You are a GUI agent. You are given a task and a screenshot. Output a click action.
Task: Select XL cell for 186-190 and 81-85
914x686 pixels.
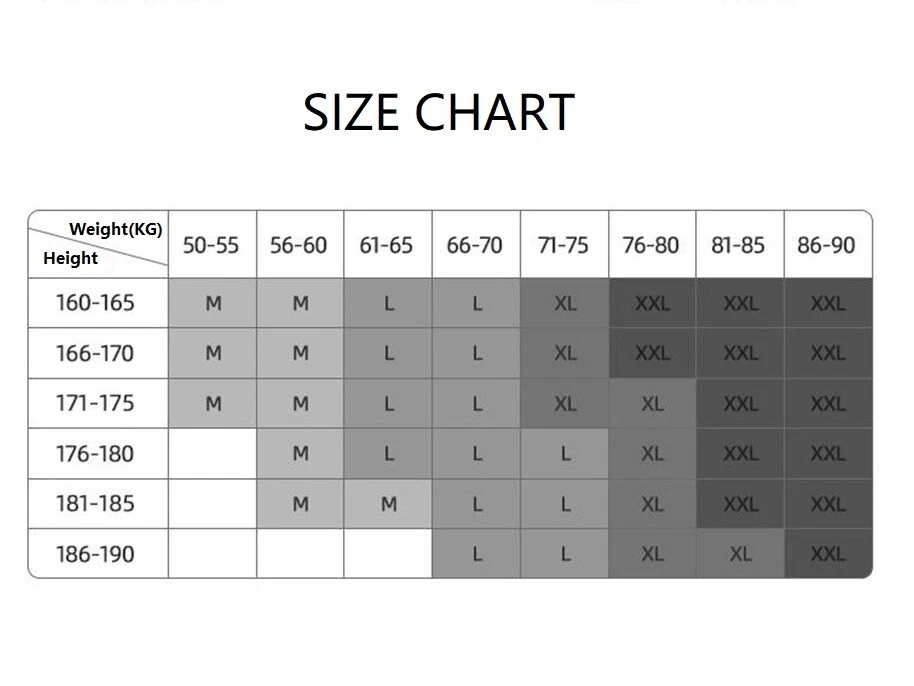click(x=740, y=554)
